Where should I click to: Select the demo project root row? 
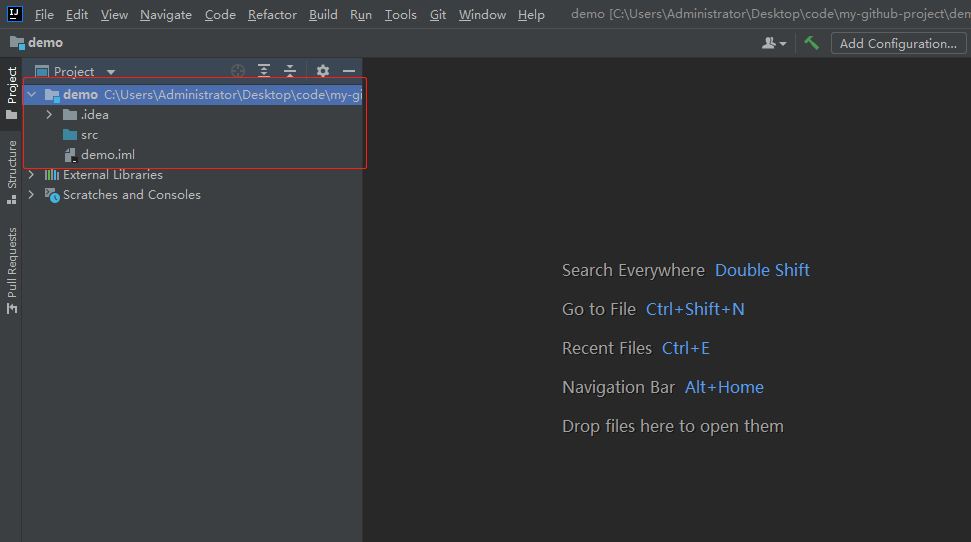click(x=193, y=95)
